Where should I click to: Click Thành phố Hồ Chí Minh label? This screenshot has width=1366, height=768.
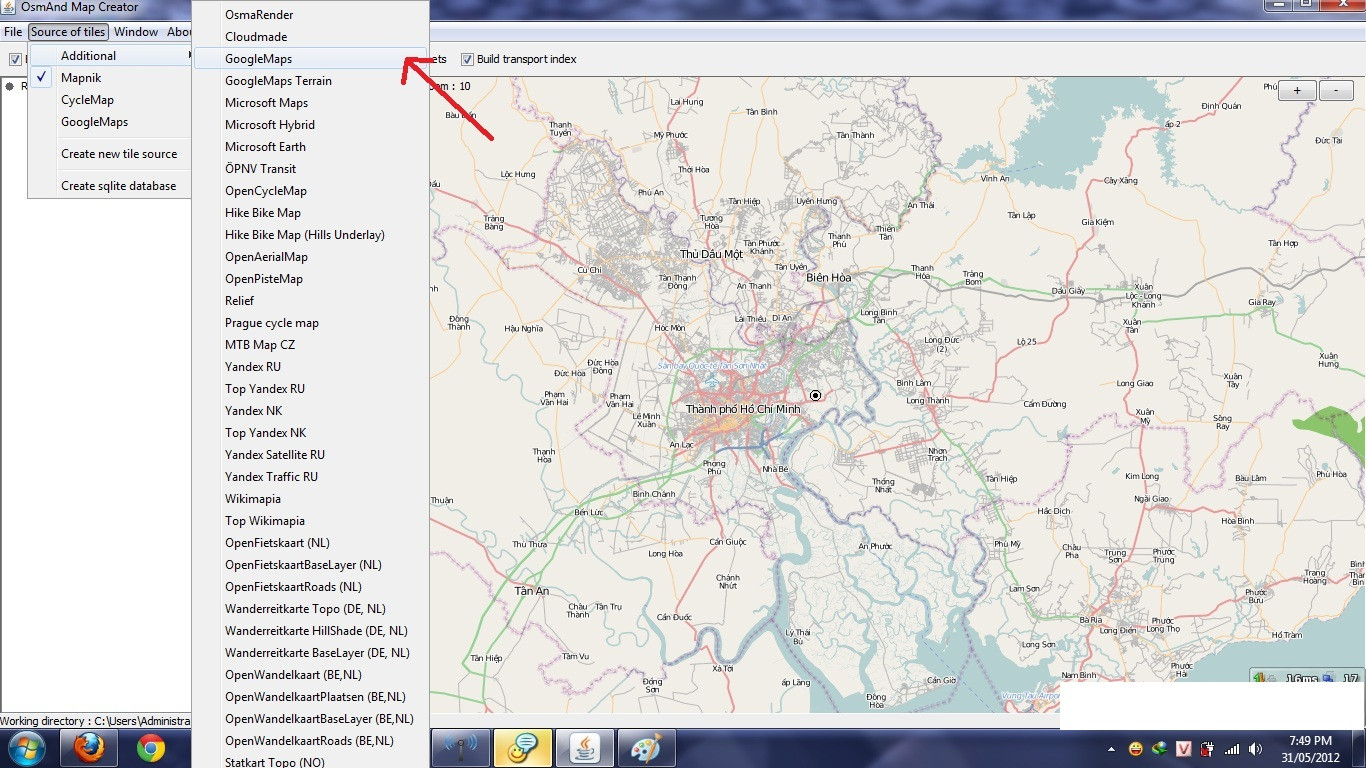tap(743, 409)
